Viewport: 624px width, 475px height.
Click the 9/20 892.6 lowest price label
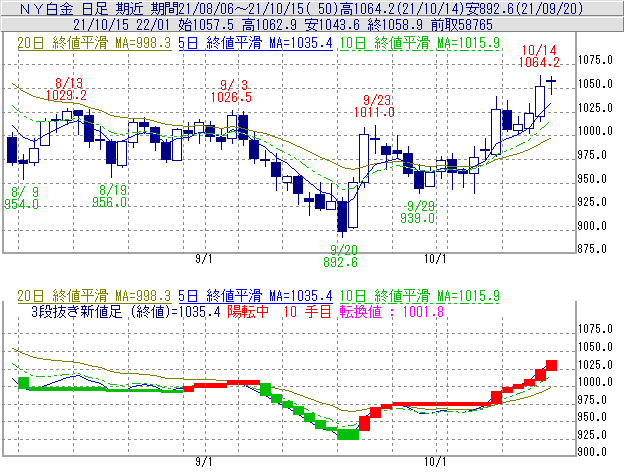click(341, 256)
